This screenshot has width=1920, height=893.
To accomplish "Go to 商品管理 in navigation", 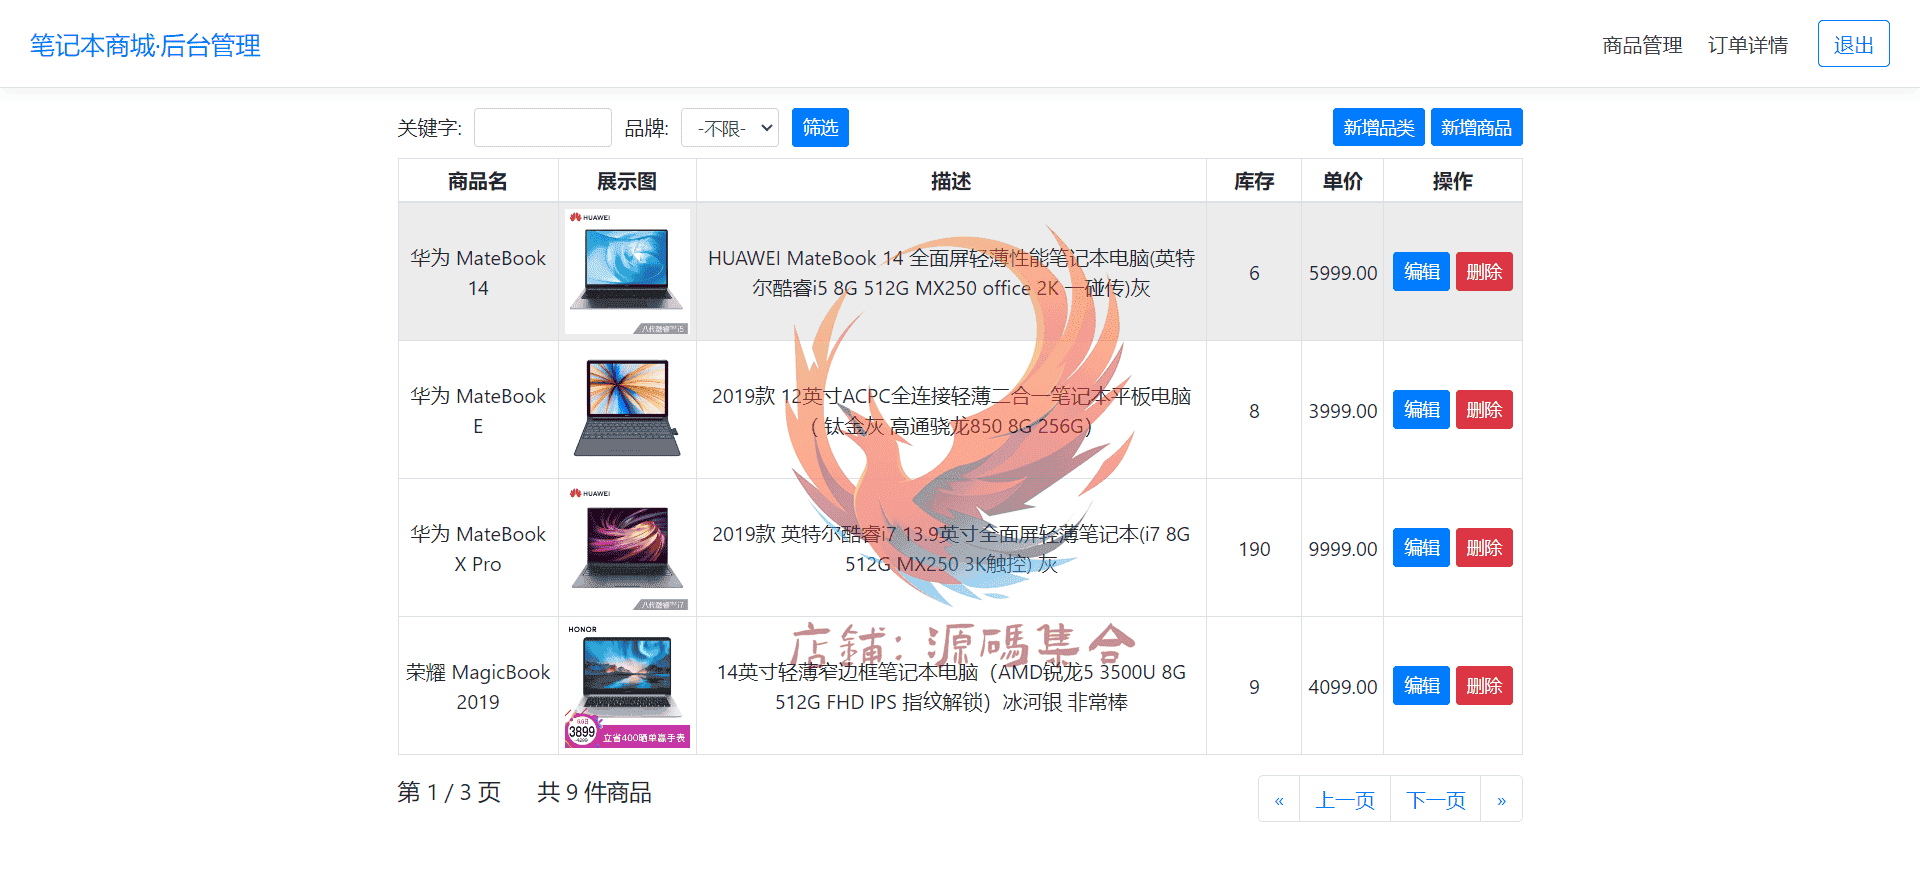I will coord(1642,45).
